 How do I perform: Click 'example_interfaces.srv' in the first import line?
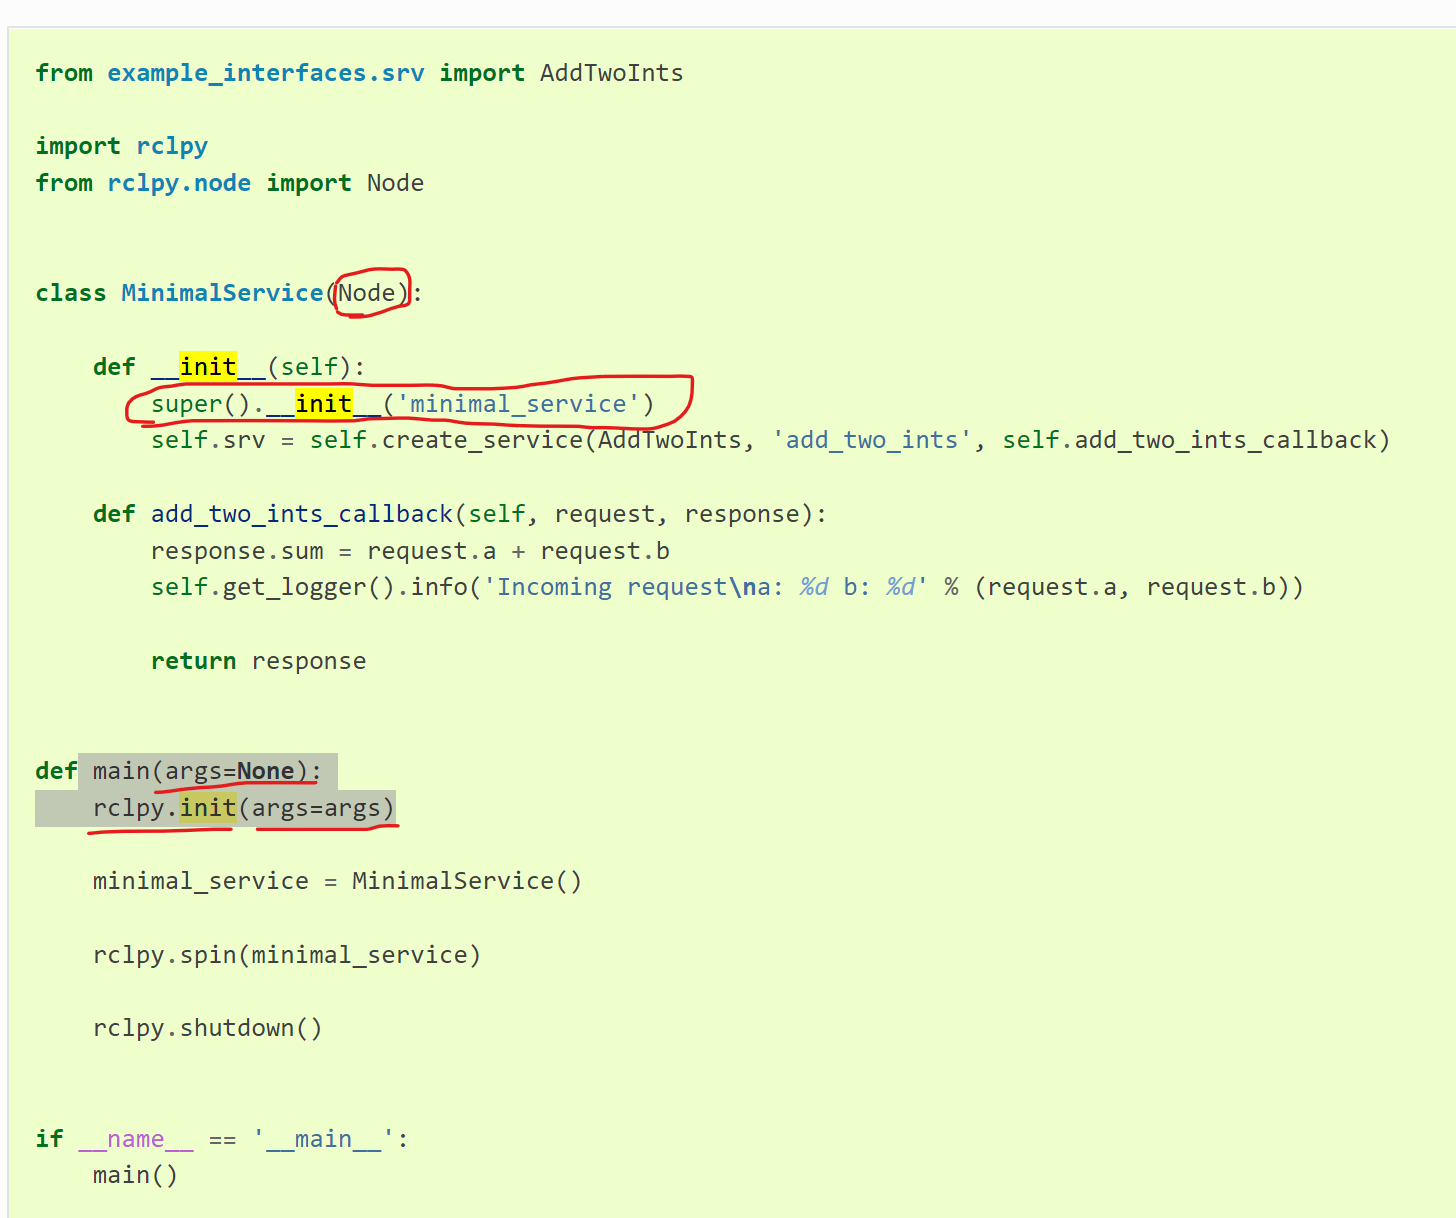[266, 73]
